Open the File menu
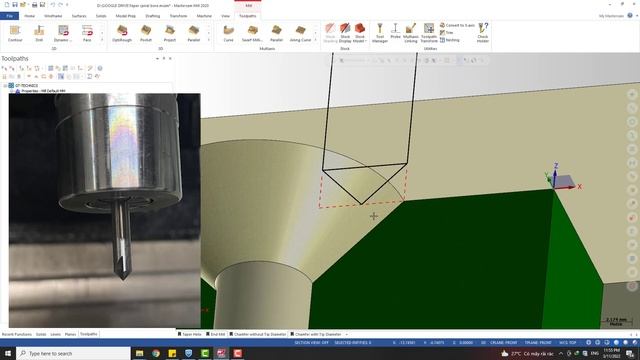The height and width of the screenshot is (360, 640). (9, 16)
